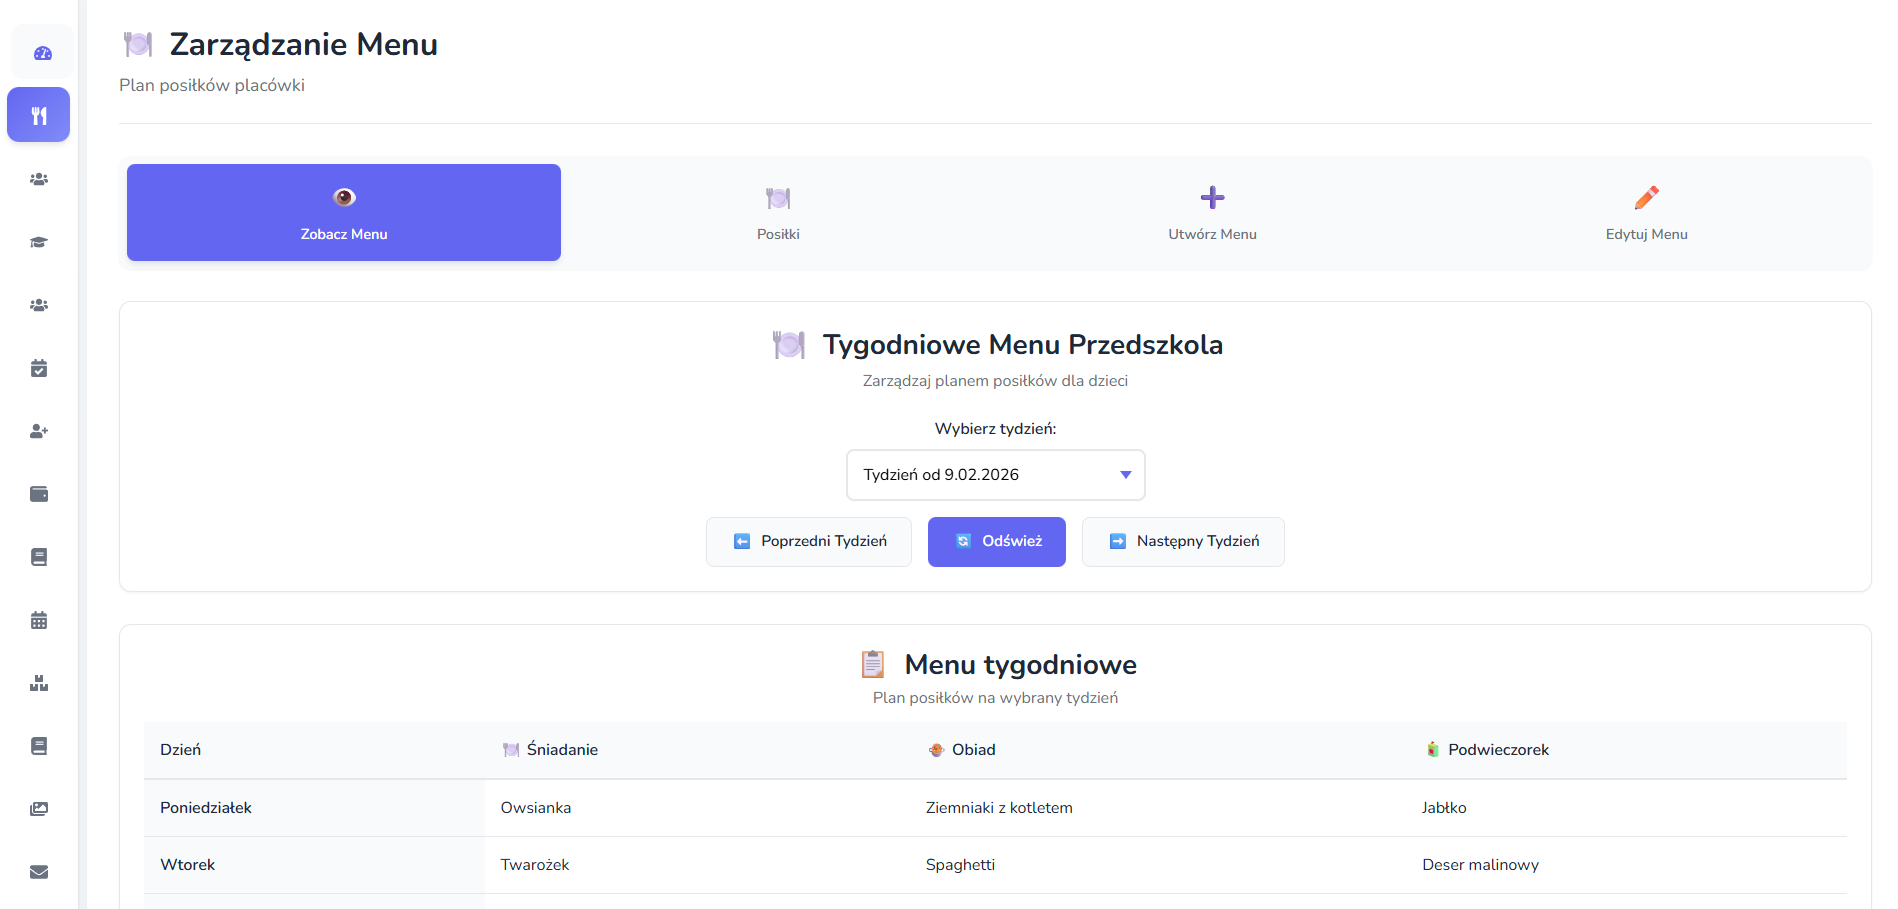Screen dimensions: 1898x909
Task: Click the Poprzedni Tydzień button
Action: 809,542
